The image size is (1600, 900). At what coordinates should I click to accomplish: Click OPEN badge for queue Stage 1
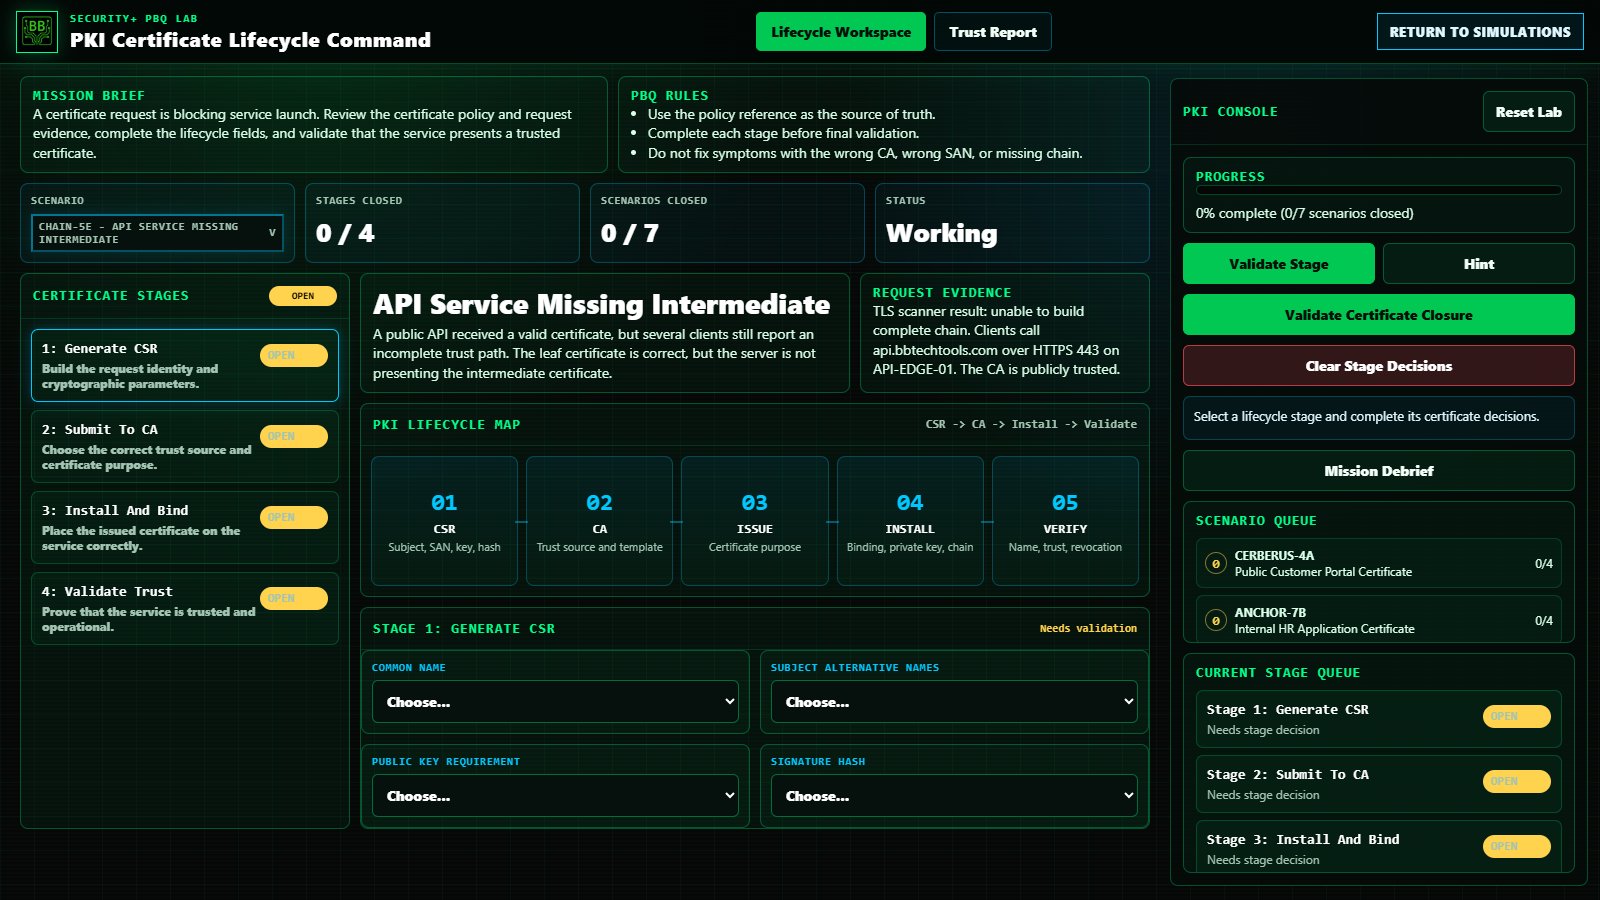pos(1517,717)
